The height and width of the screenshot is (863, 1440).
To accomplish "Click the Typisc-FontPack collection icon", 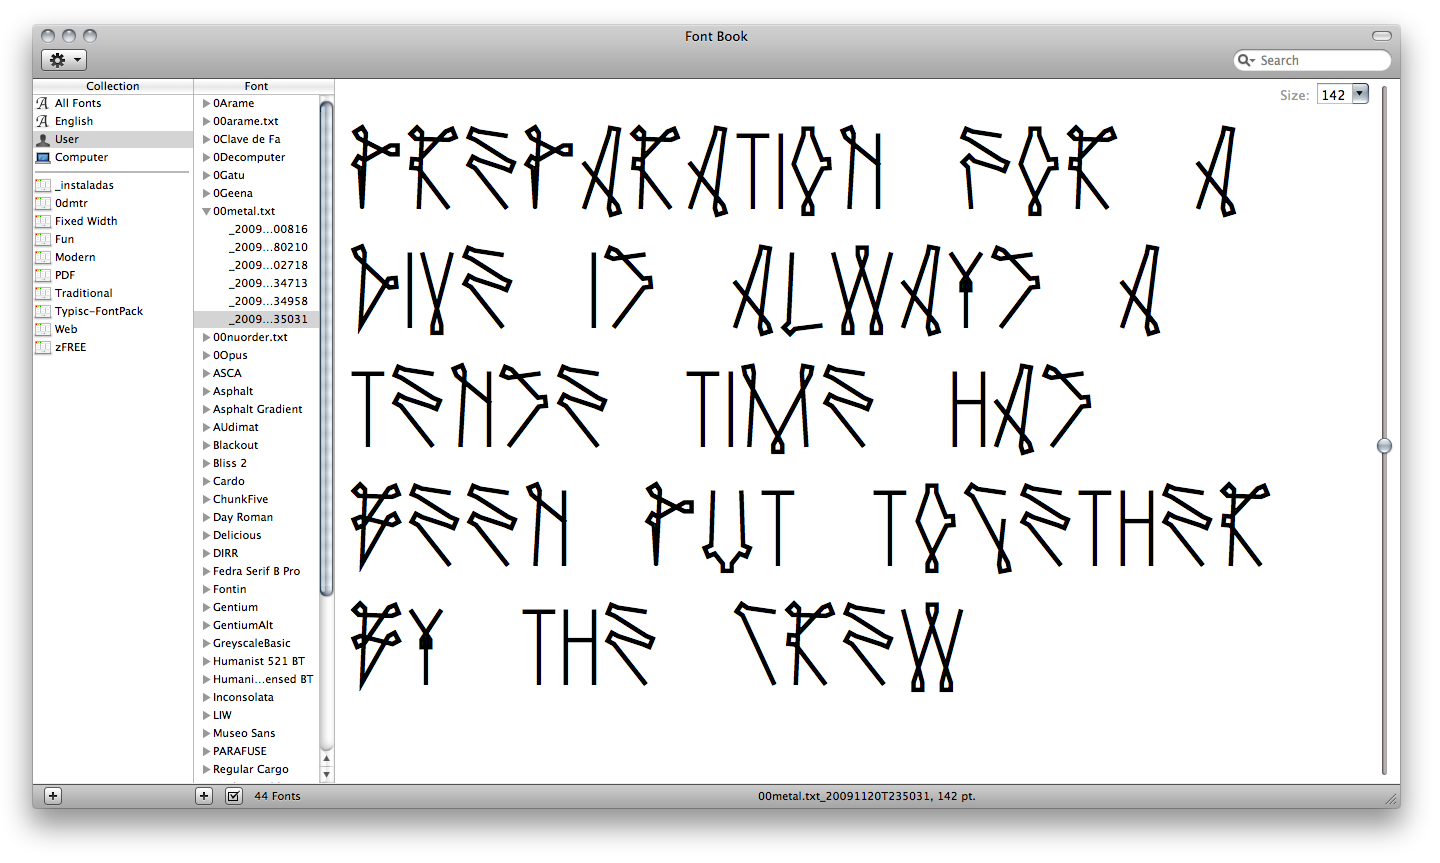I will coord(42,311).
